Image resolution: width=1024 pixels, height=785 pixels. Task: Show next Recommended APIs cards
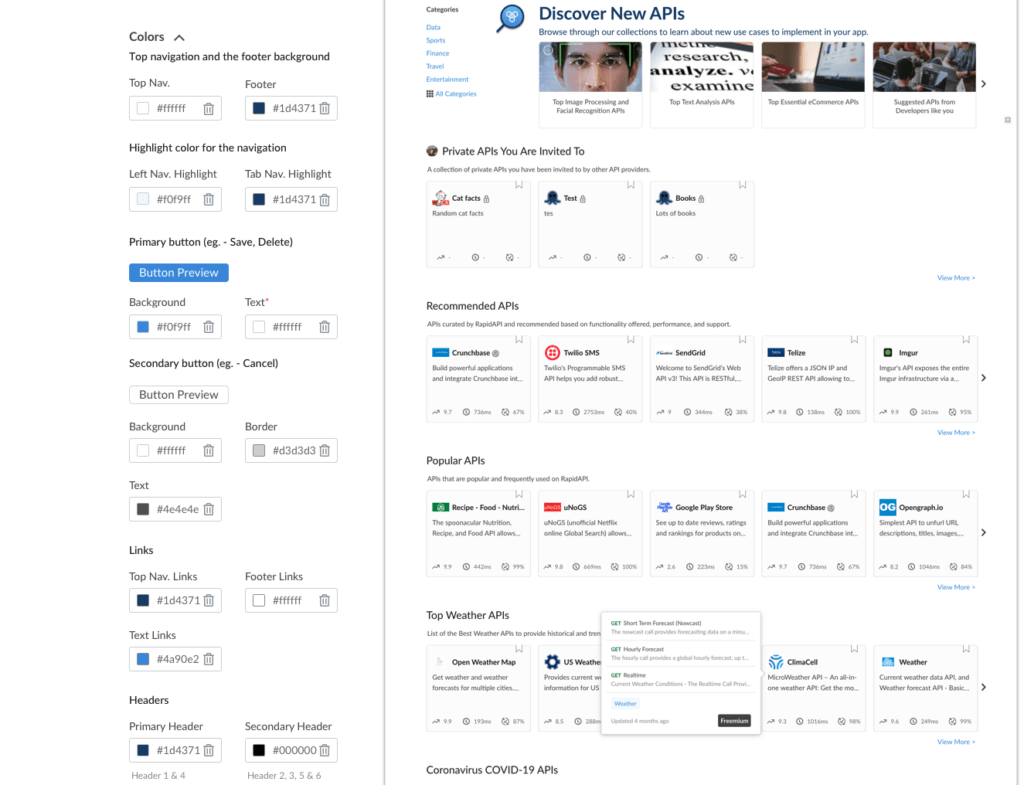[x=984, y=378]
